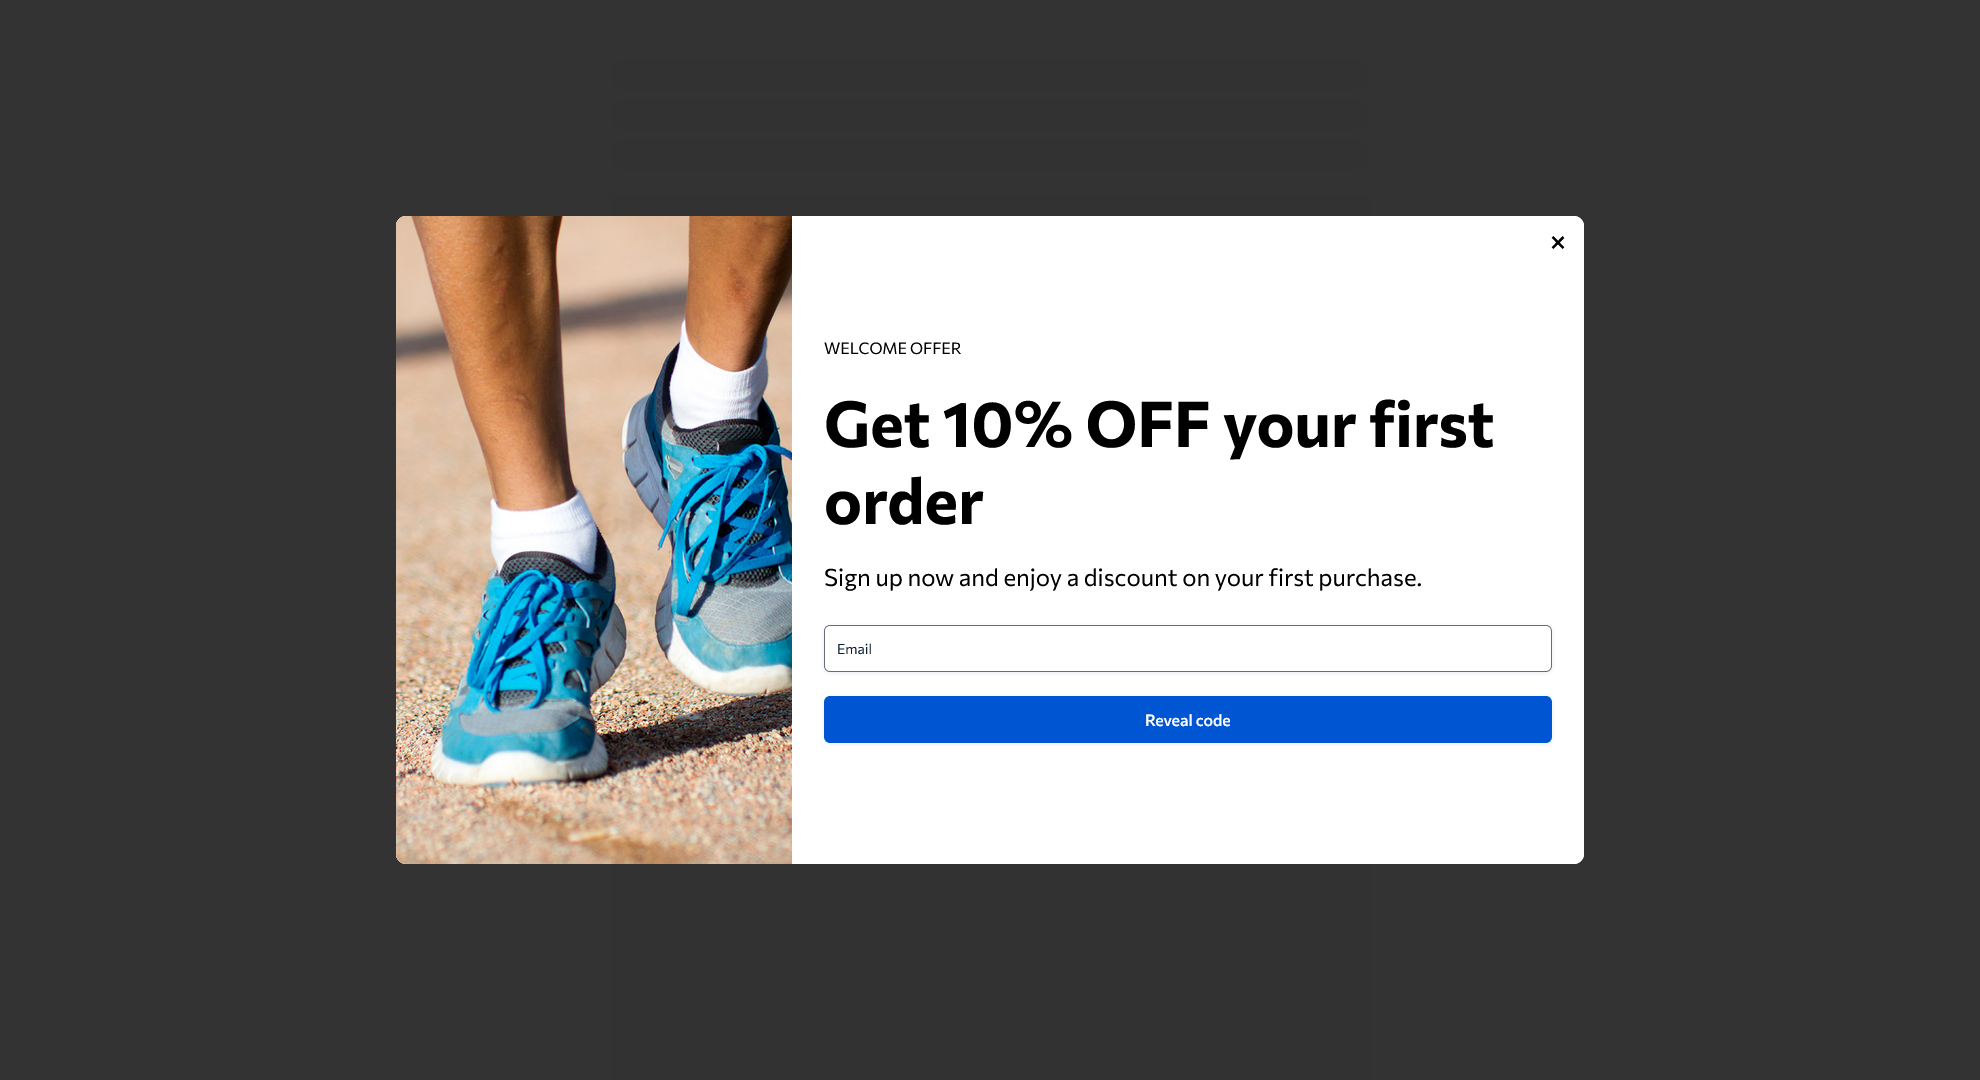Viewport: 1980px width, 1080px height.
Task: Dismiss the modal using the X icon
Action: click(x=1557, y=242)
